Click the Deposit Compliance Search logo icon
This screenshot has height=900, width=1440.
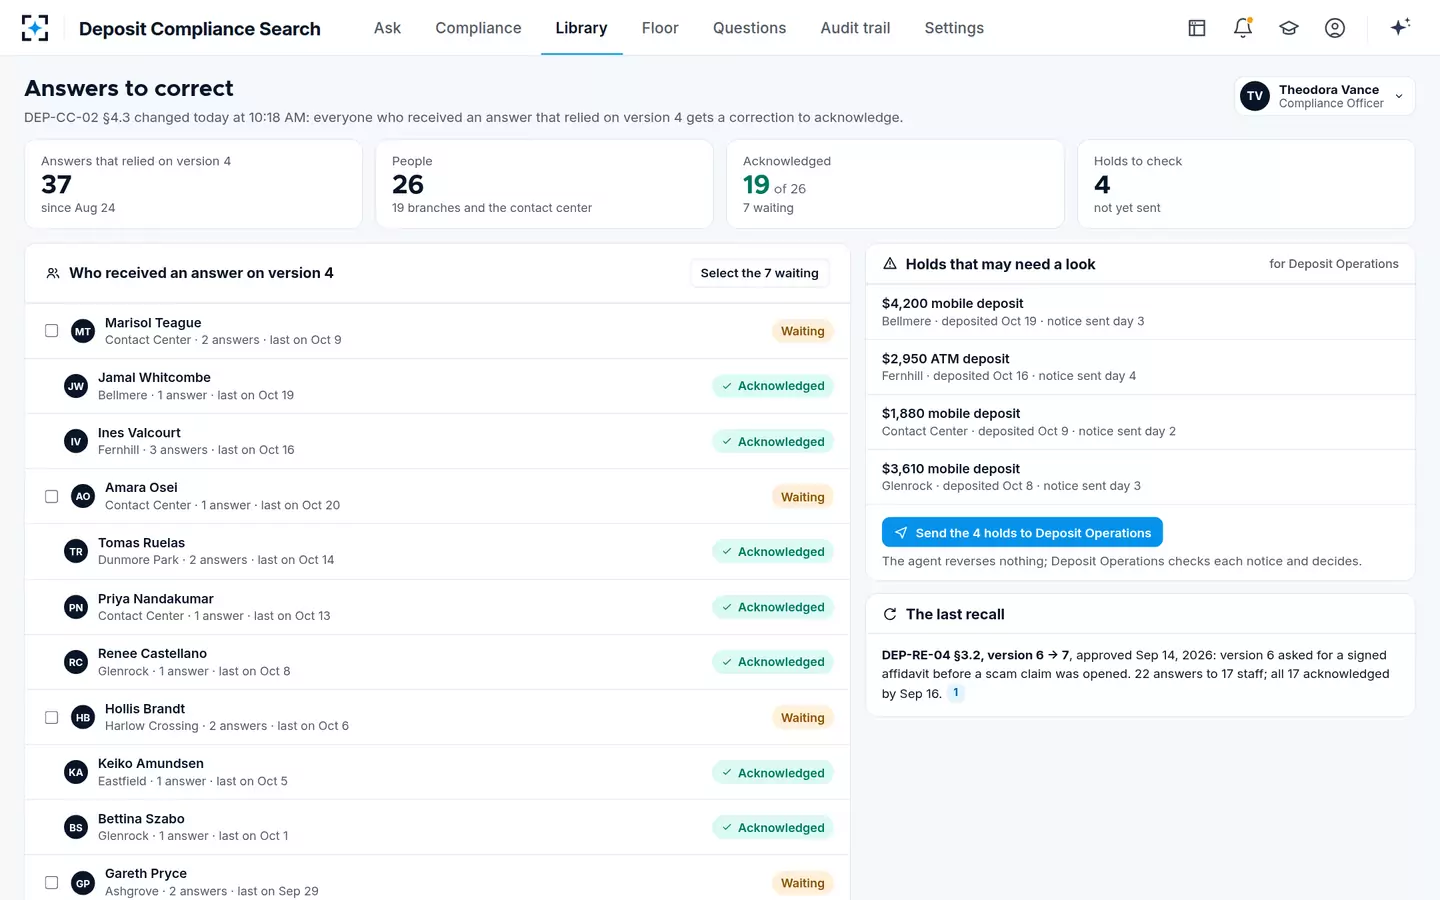(x=35, y=28)
